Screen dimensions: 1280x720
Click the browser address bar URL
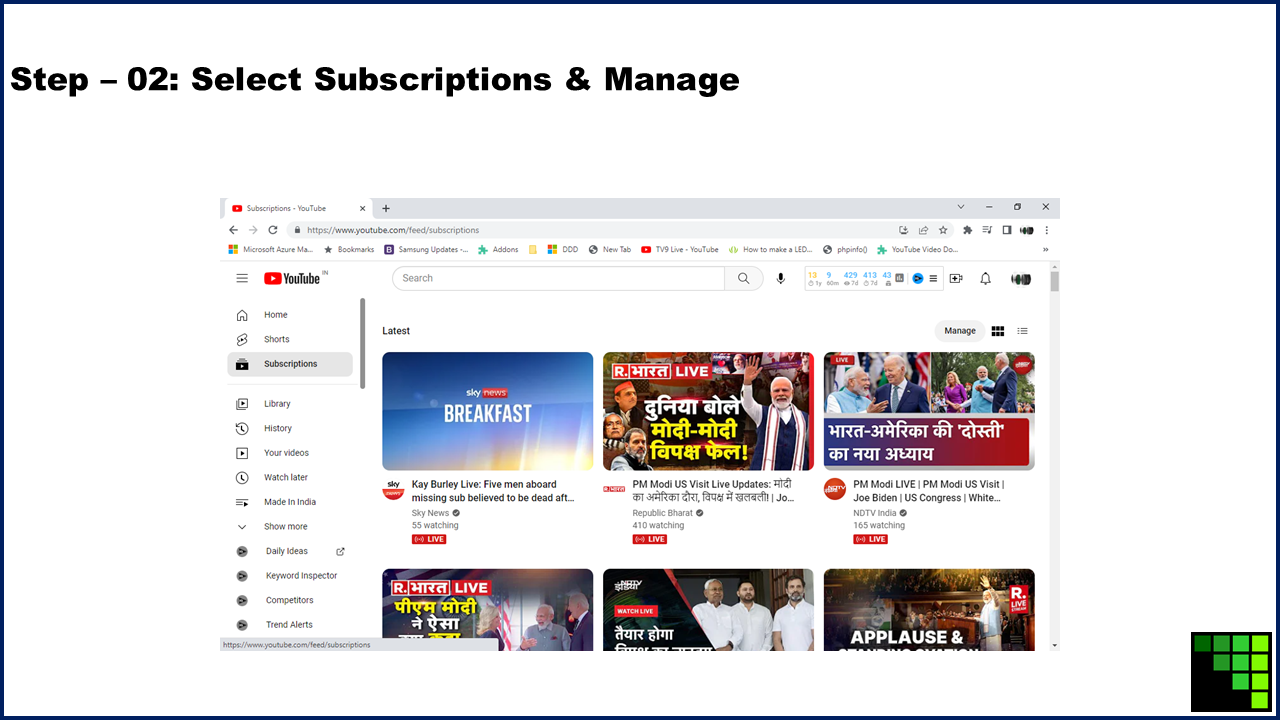[393, 230]
